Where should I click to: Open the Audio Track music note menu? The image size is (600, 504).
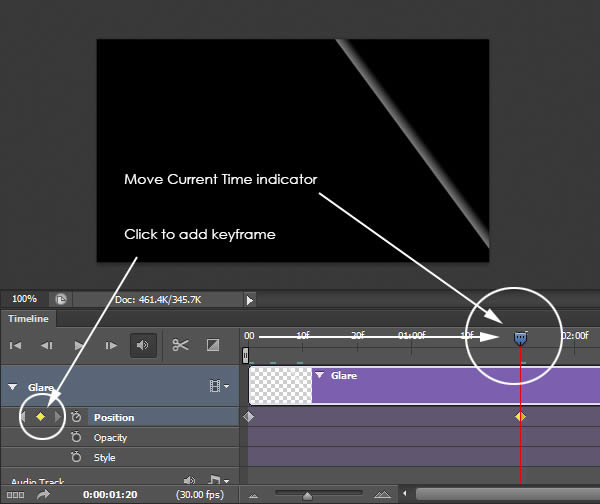click(219, 480)
